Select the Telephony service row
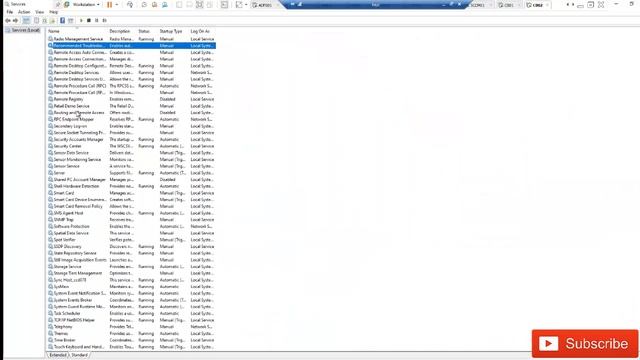The image size is (640, 360). pyautogui.click(x=131, y=327)
